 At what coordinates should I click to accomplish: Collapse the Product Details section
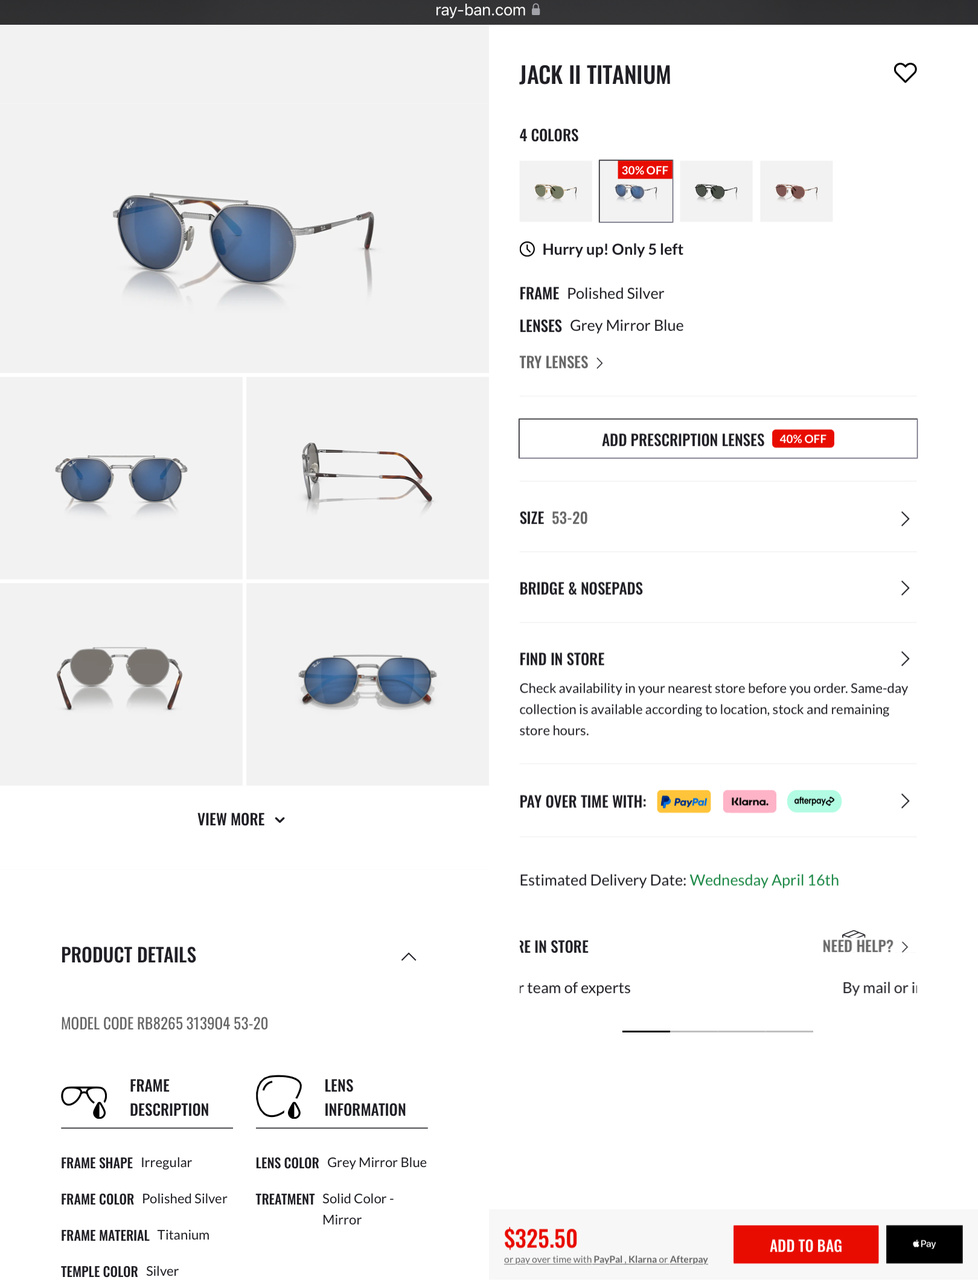pyautogui.click(x=408, y=956)
